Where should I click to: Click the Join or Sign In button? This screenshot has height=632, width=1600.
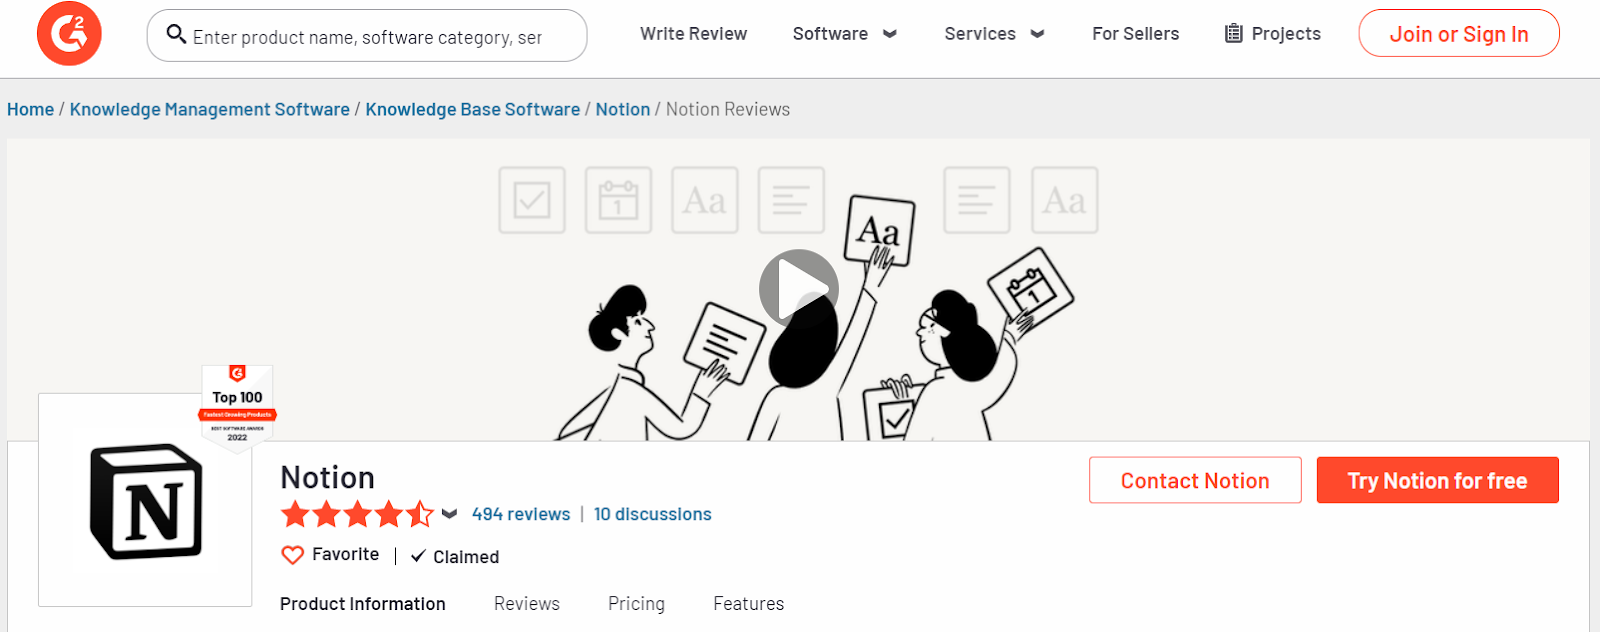[x=1459, y=34]
